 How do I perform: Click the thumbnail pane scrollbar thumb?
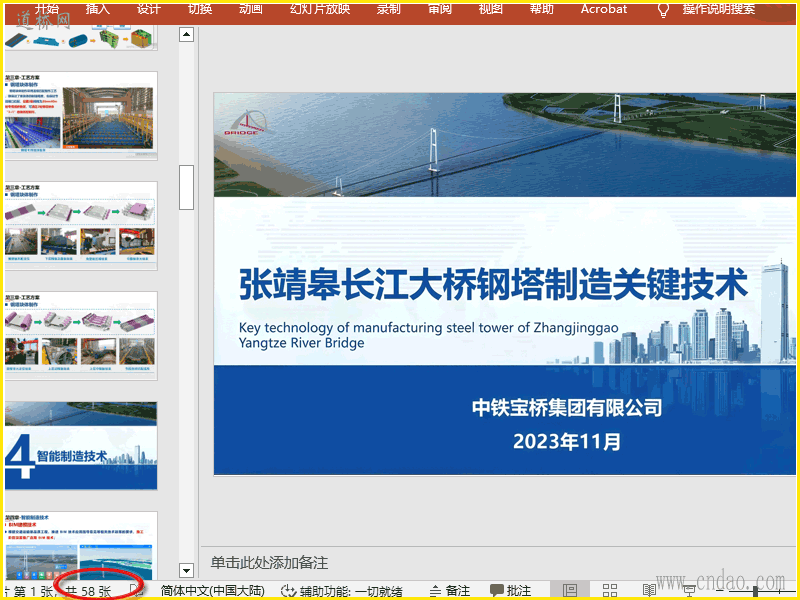point(187,187)
